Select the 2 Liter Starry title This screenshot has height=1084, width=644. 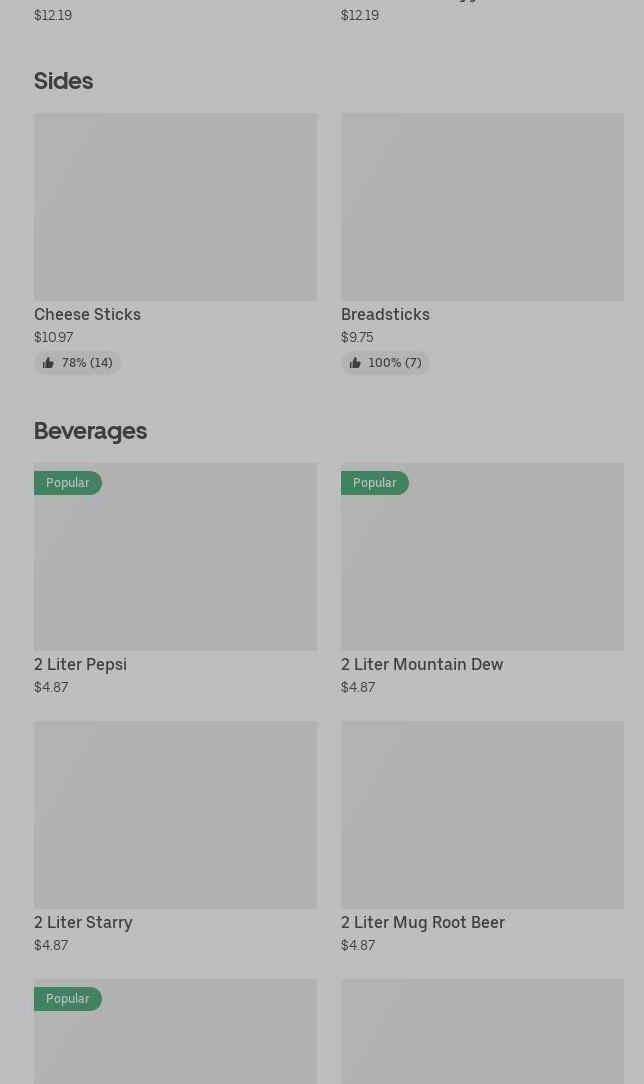pyautogui.click(x=83, y=922)
